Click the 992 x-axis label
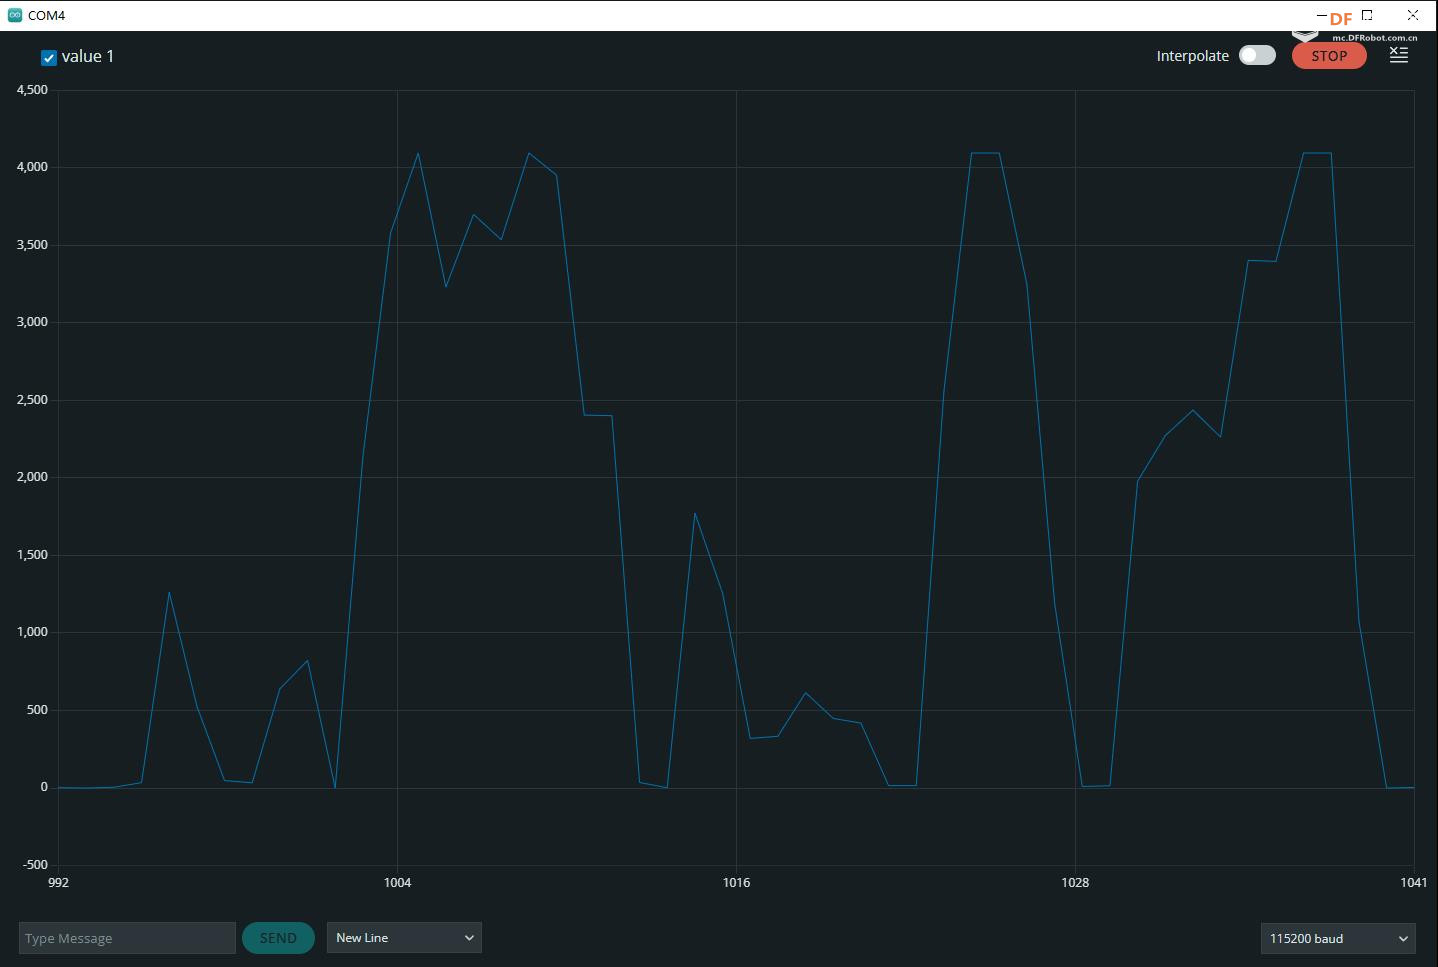This screenshot has height=967, width=1438. (58, 882)
